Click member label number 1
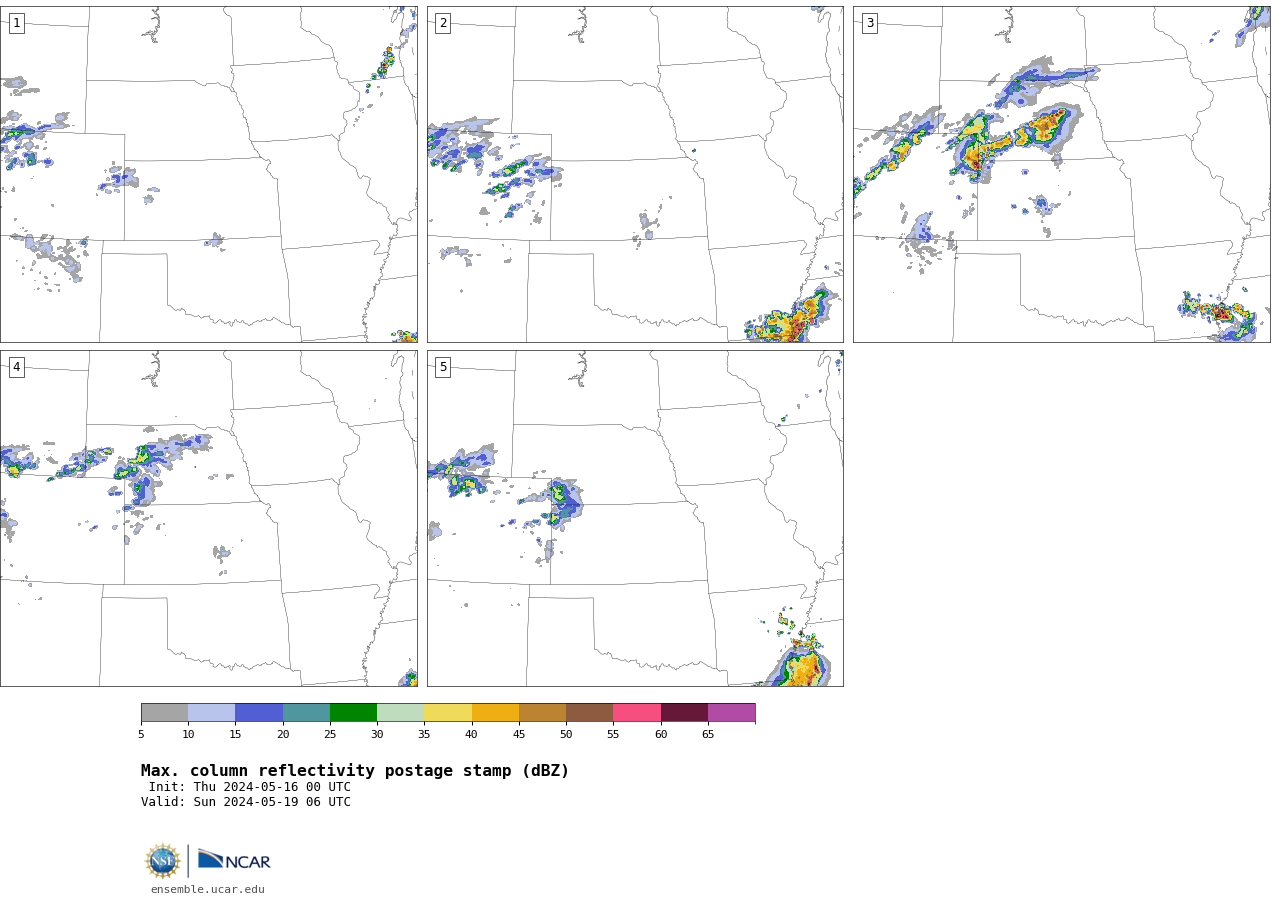 click(17, 23)
